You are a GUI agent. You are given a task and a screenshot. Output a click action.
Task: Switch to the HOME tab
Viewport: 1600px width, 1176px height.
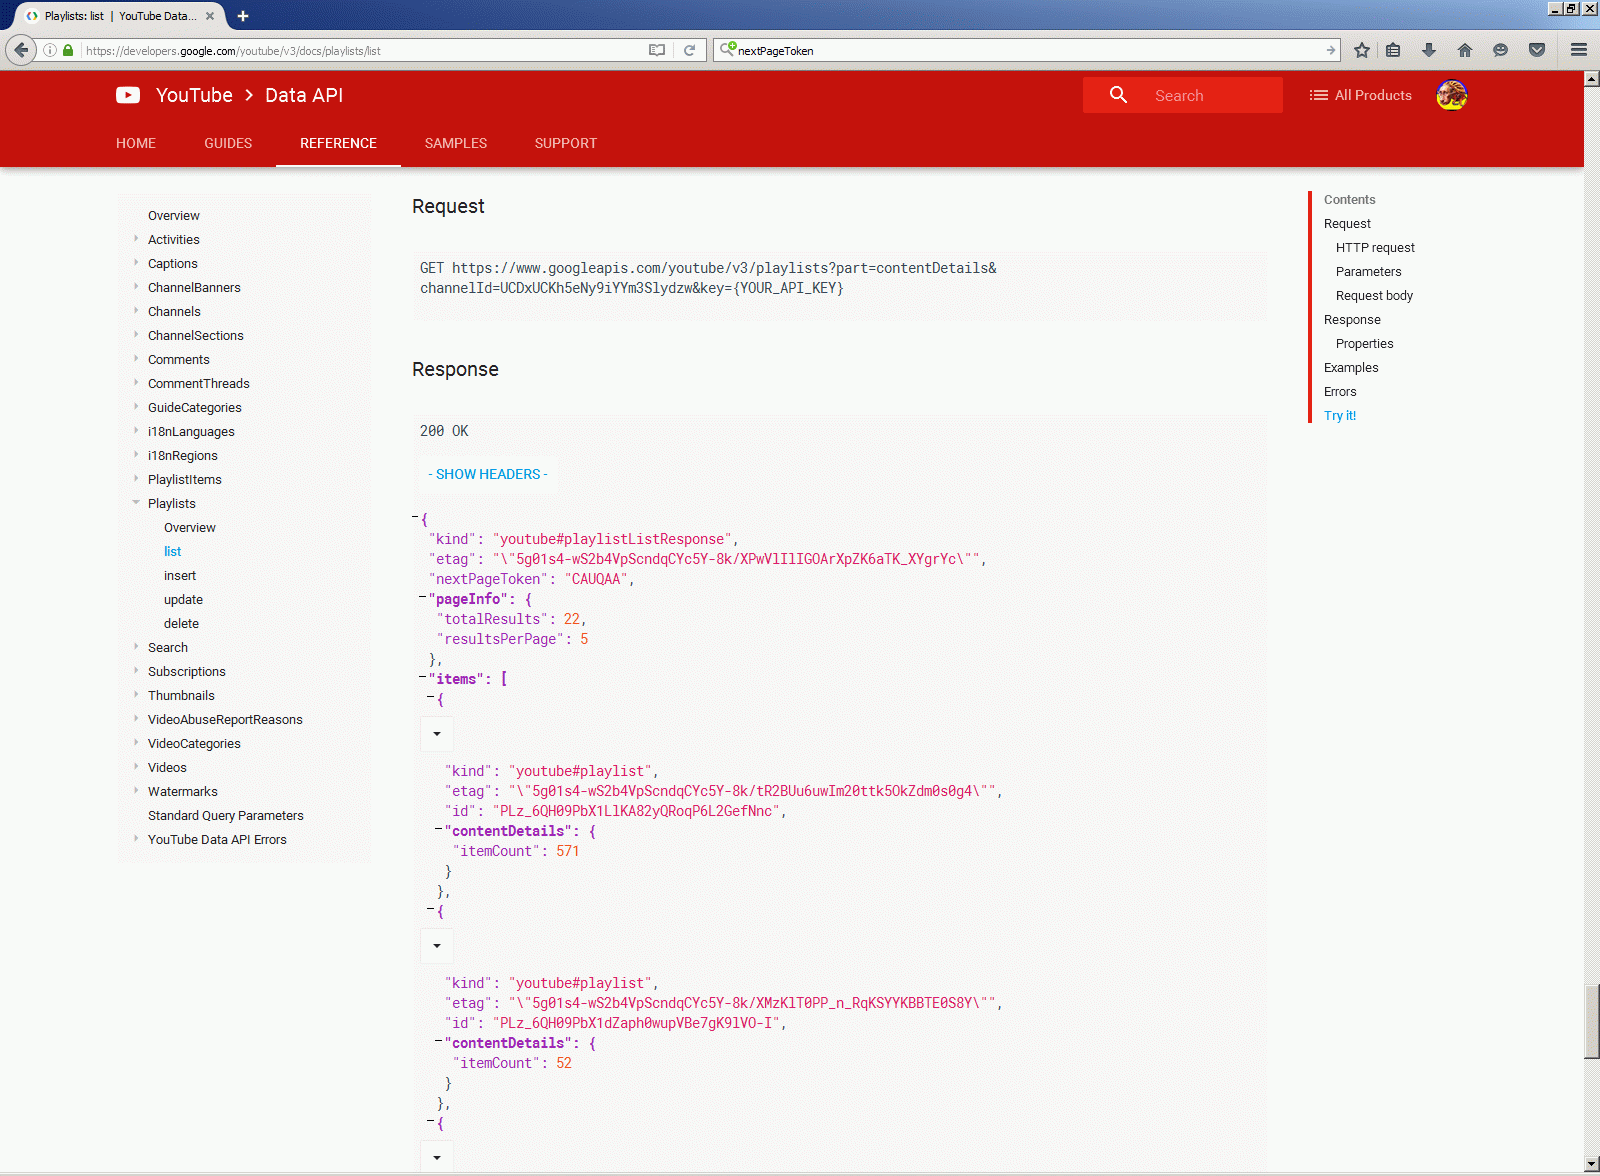pos(136,143)
